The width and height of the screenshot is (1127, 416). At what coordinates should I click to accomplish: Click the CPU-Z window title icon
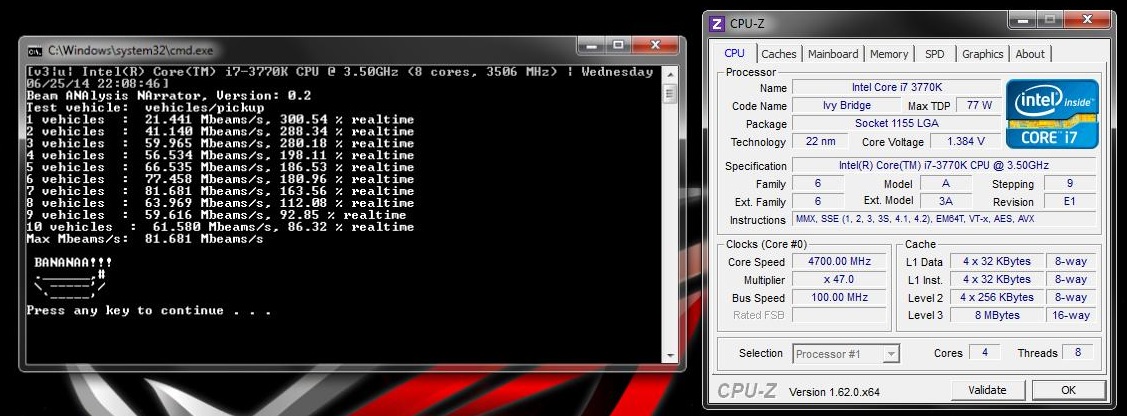click(717, 24)
